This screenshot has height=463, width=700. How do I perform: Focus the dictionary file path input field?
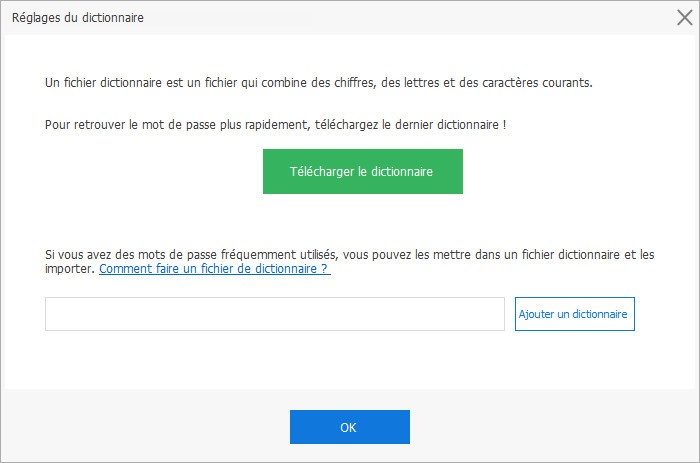(275, 314)
